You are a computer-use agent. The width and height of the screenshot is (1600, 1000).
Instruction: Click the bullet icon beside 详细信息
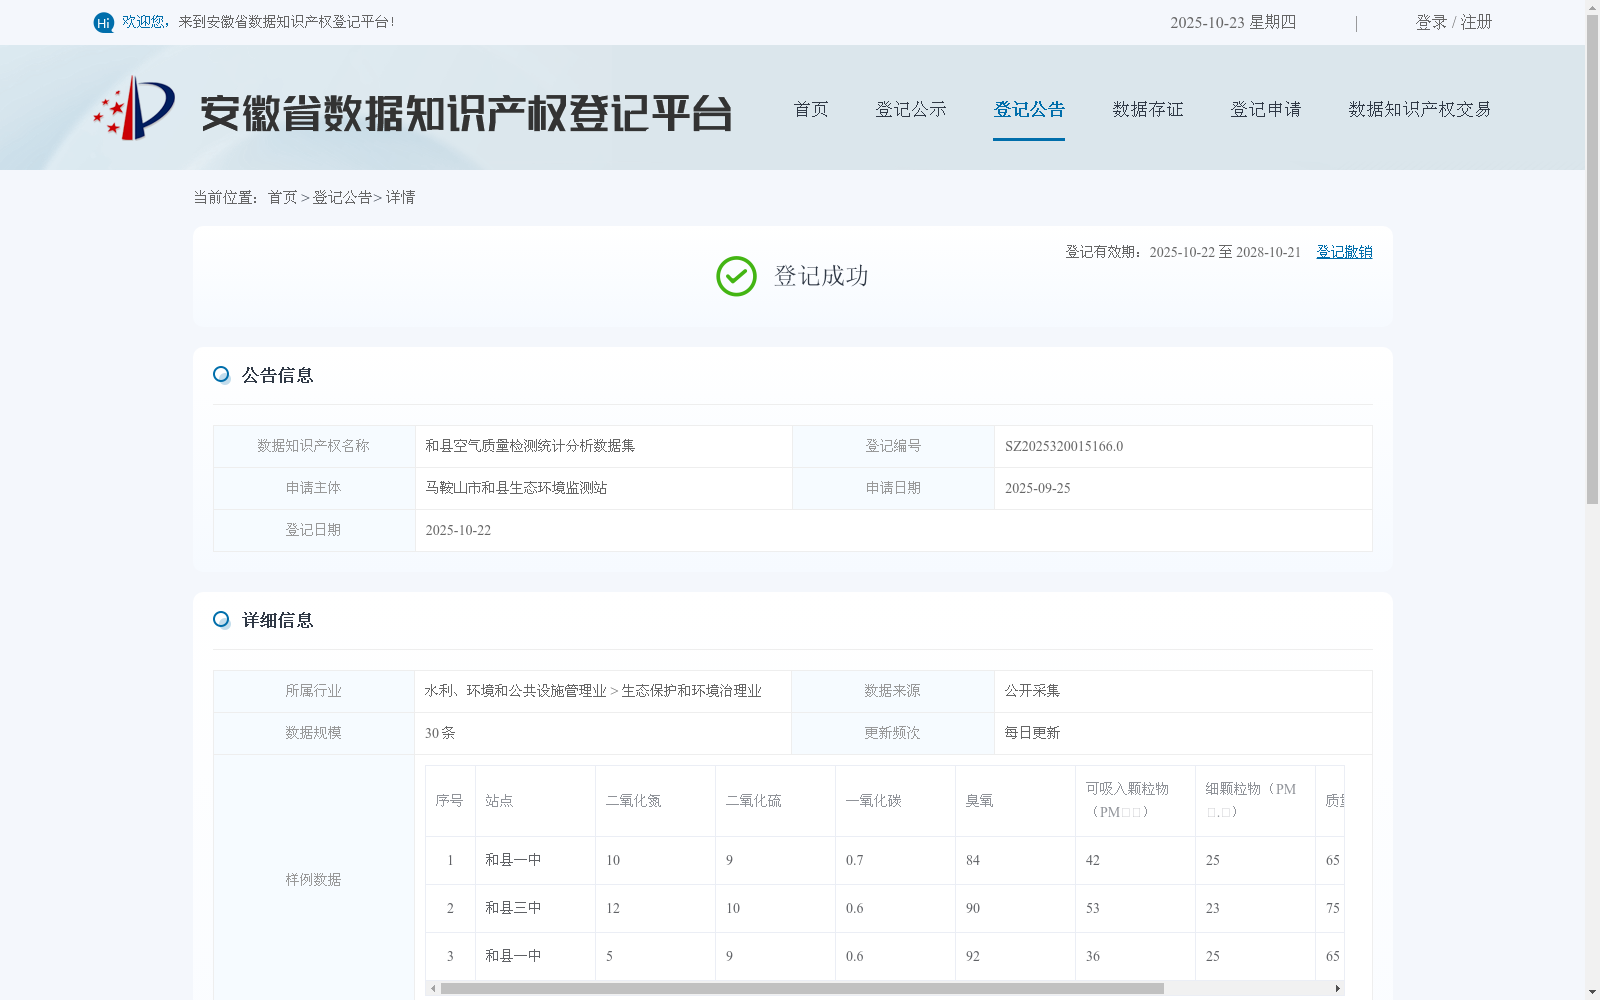[x=221, y=619]
